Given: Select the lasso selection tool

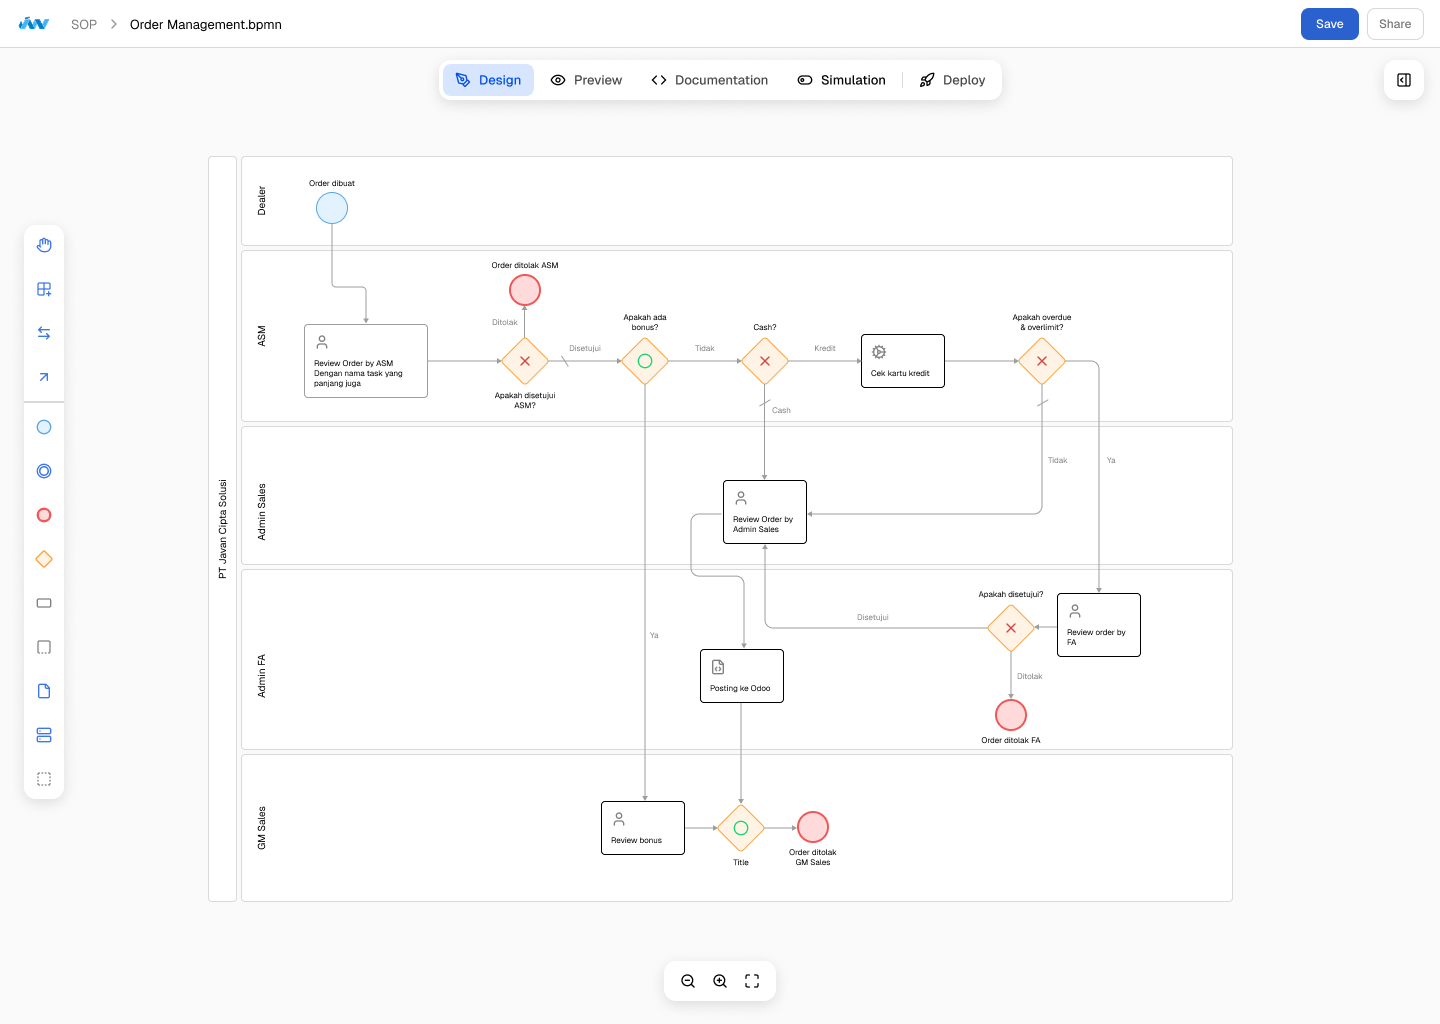Looking at the screenshot, I should pyautogui.click(x=43, y=779).
